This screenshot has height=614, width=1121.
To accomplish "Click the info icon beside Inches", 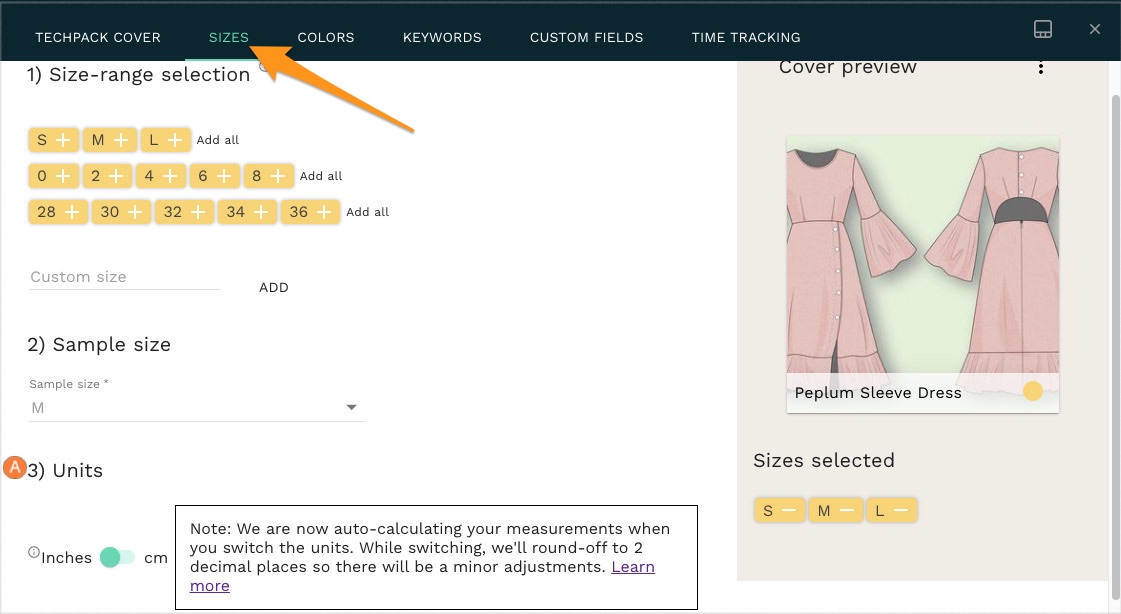I will coord(34,552).
